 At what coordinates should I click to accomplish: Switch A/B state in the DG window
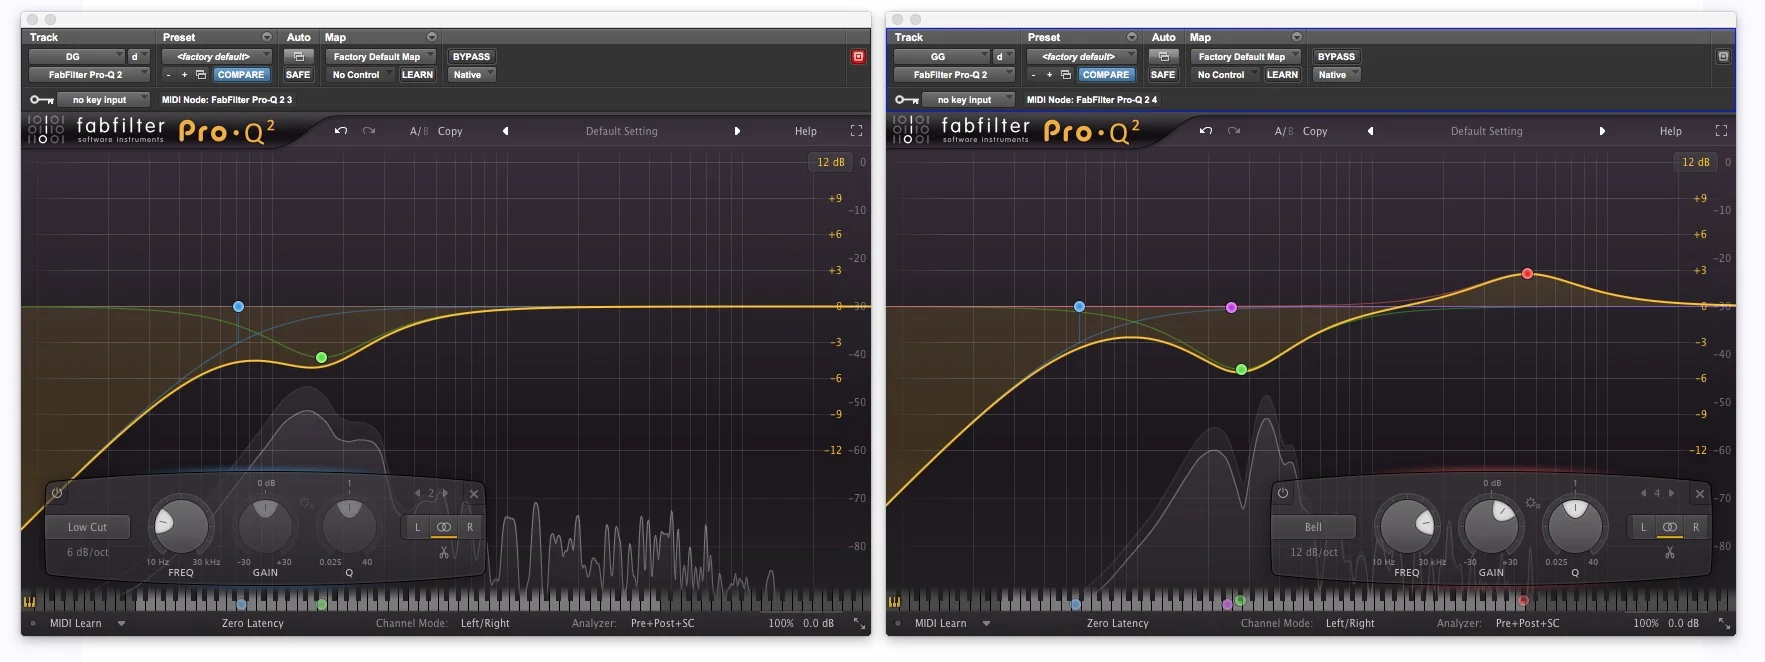[x=418, y=131]
